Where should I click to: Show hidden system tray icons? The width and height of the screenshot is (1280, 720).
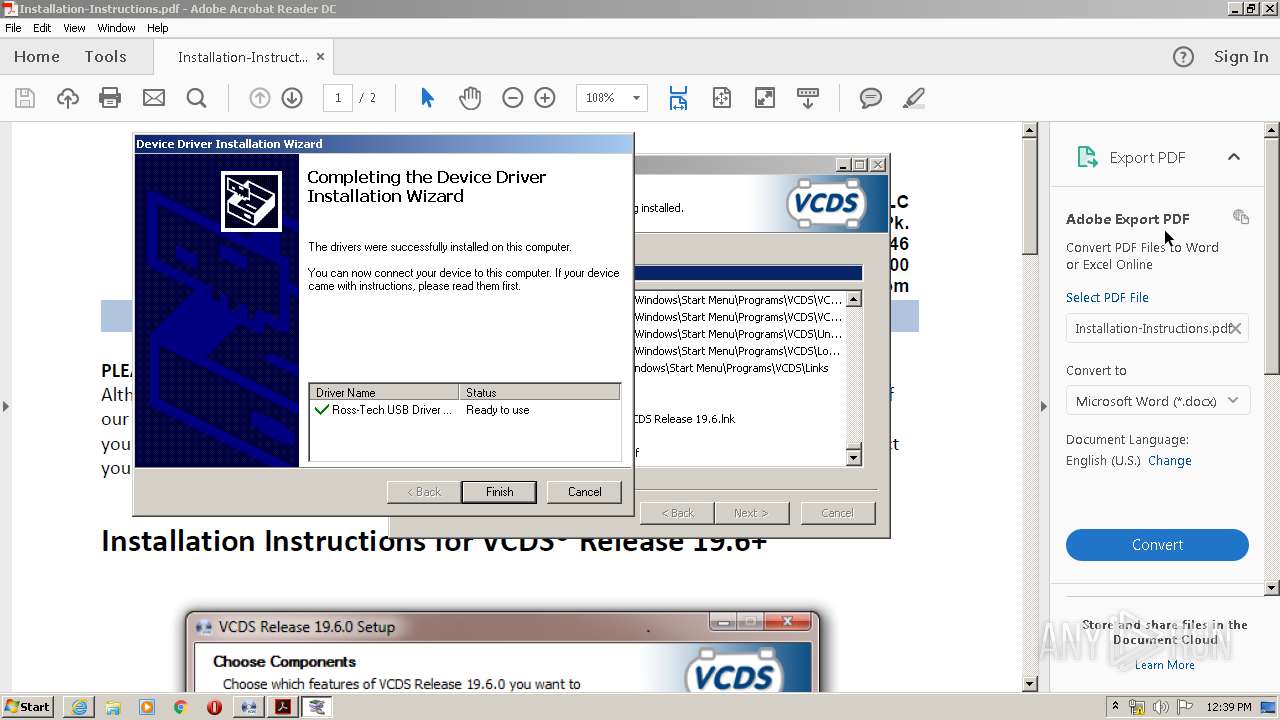[x=1116, y=707]
